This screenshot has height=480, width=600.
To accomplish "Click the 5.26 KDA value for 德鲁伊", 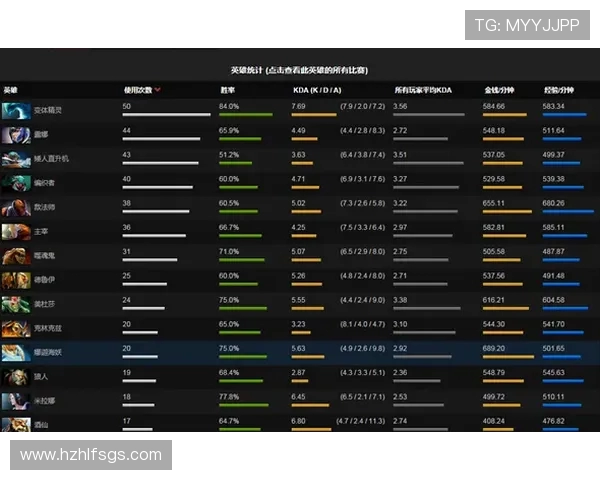I will pyautogui.click(x=298, y=276).
